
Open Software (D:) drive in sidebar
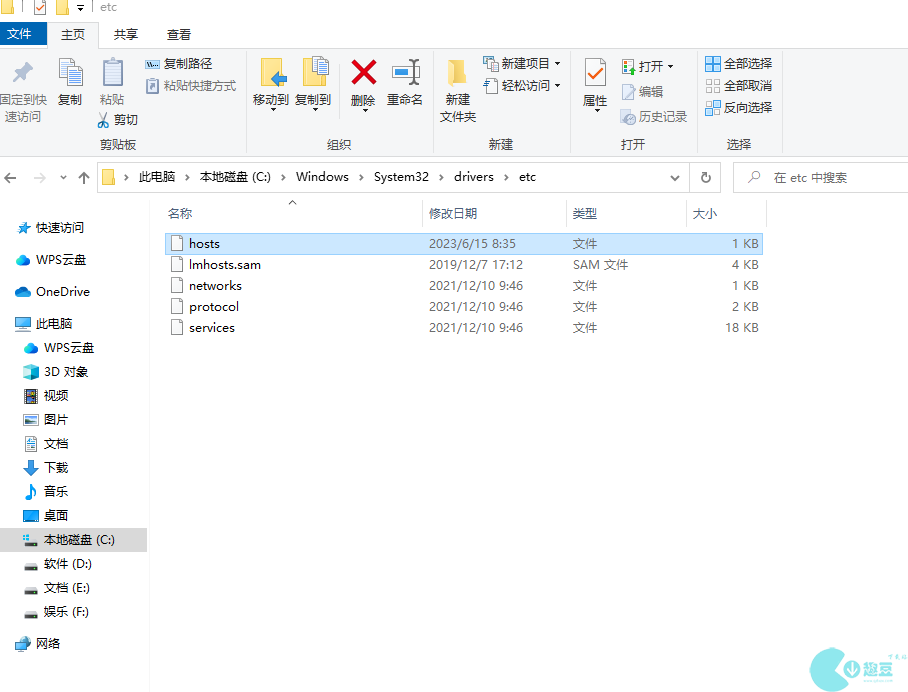click(x=67, y=564)
